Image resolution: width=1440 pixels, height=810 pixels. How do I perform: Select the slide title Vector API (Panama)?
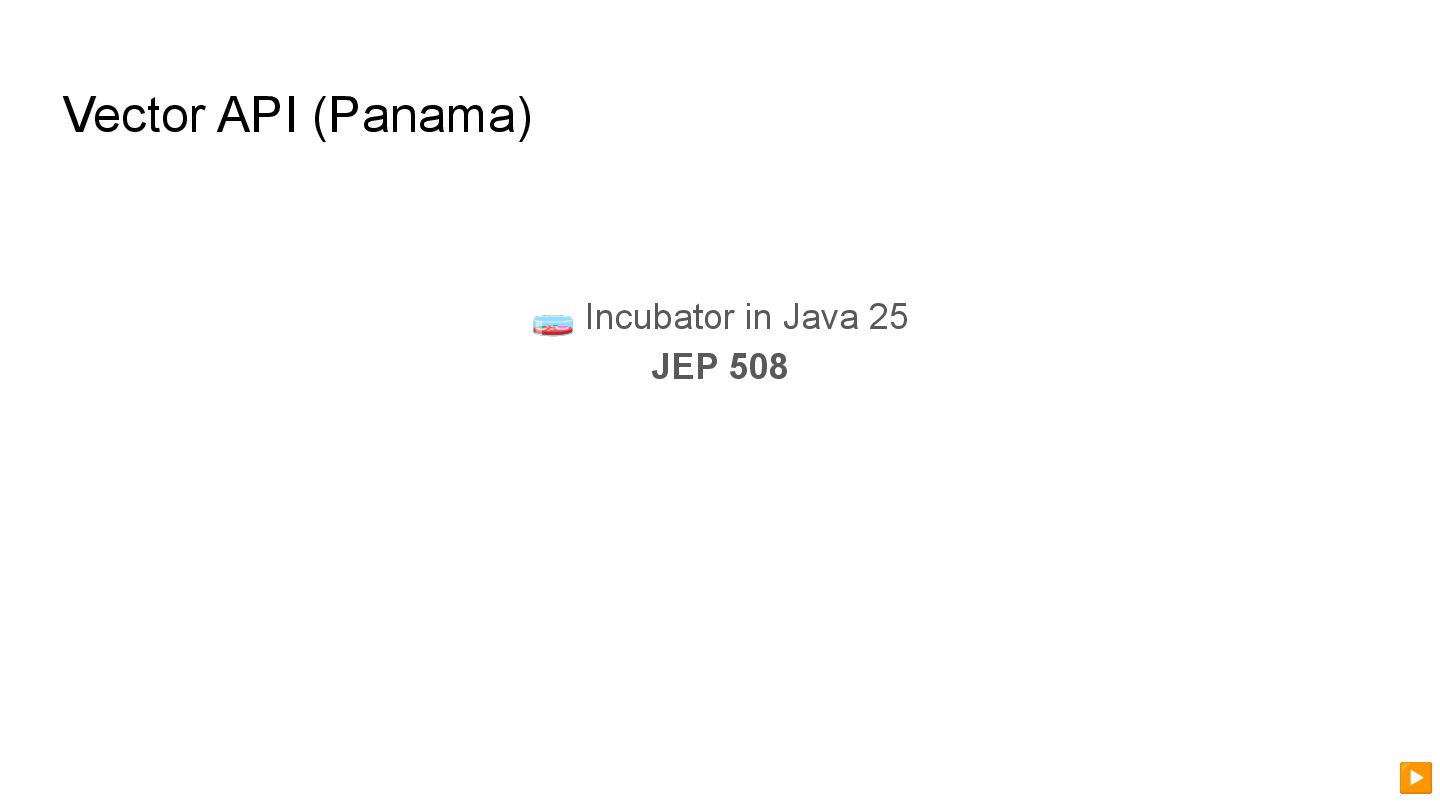click(x=297, y=115)
